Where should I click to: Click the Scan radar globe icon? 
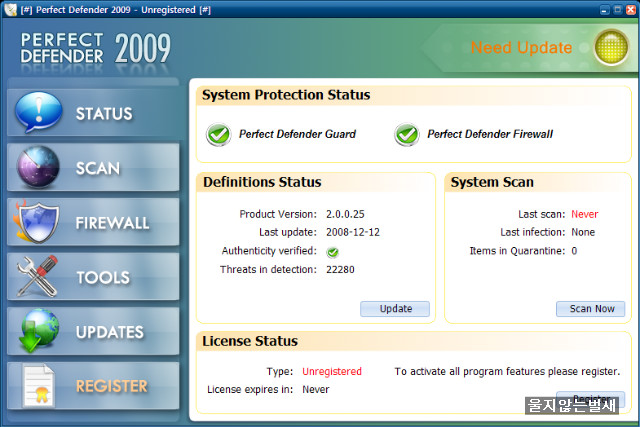(38, 167)
